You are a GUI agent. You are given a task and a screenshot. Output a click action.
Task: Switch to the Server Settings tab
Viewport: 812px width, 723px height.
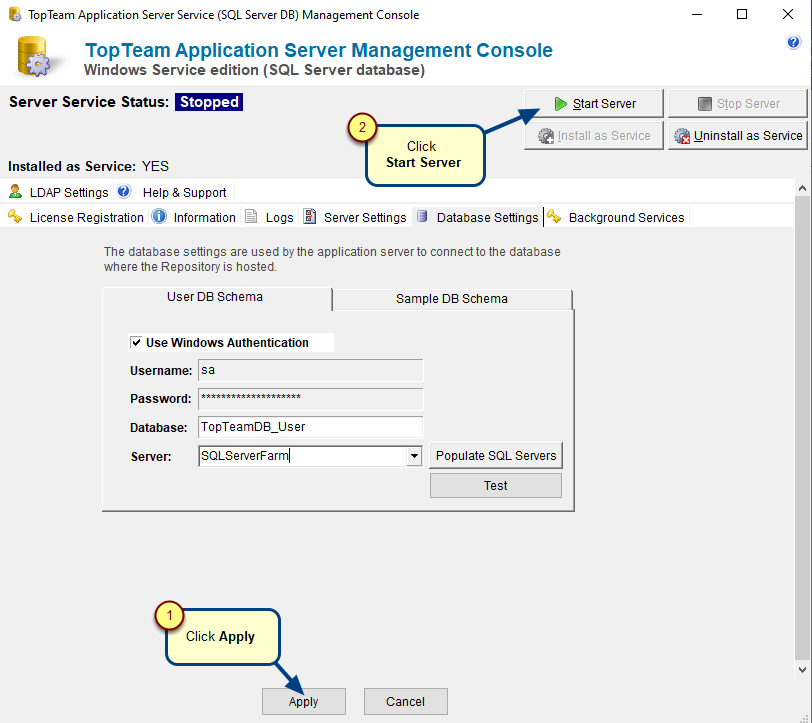coord(356,217)
